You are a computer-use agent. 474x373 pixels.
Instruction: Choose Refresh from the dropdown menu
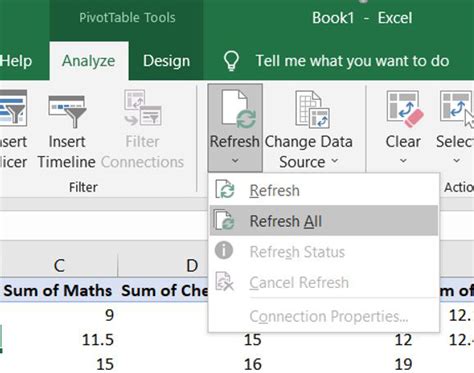coord(323,191)
